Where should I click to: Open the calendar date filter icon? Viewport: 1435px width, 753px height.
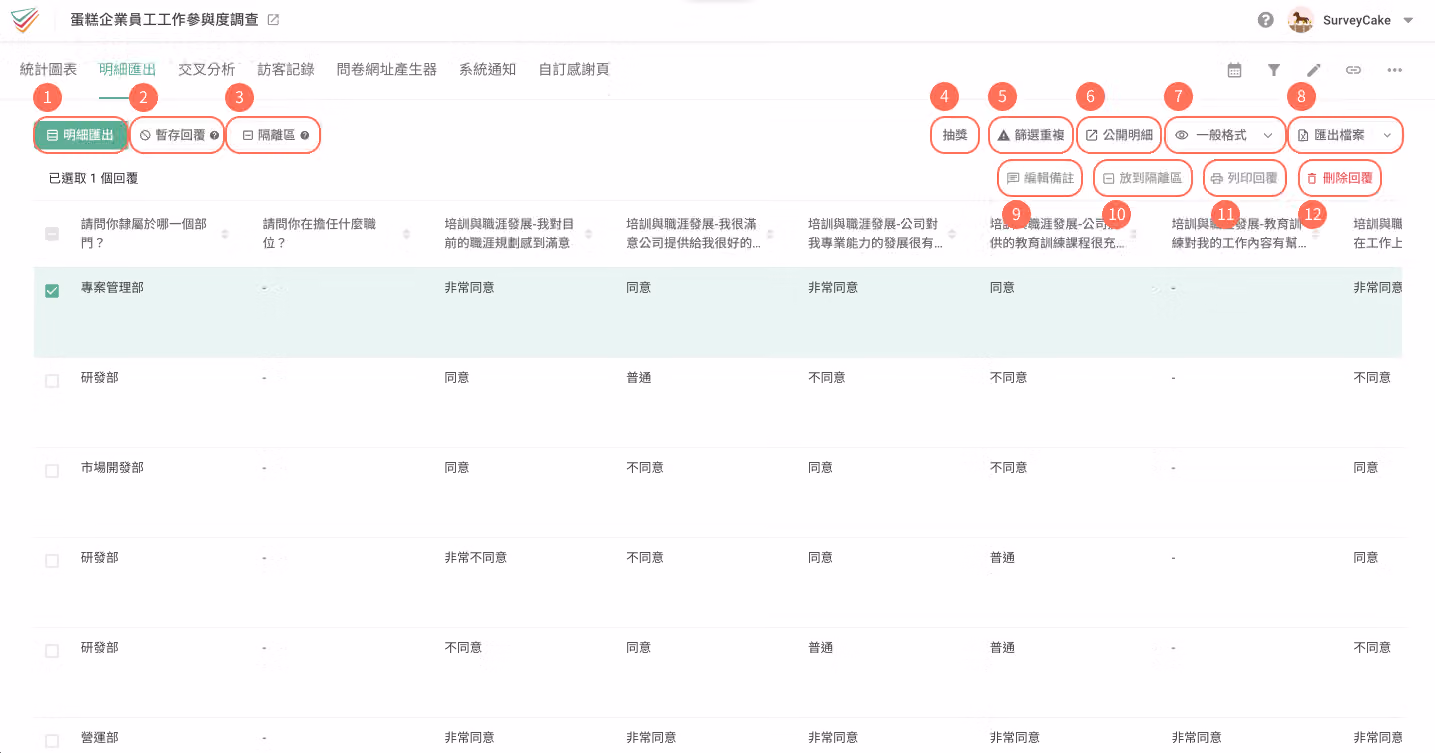click(1235, 70)
